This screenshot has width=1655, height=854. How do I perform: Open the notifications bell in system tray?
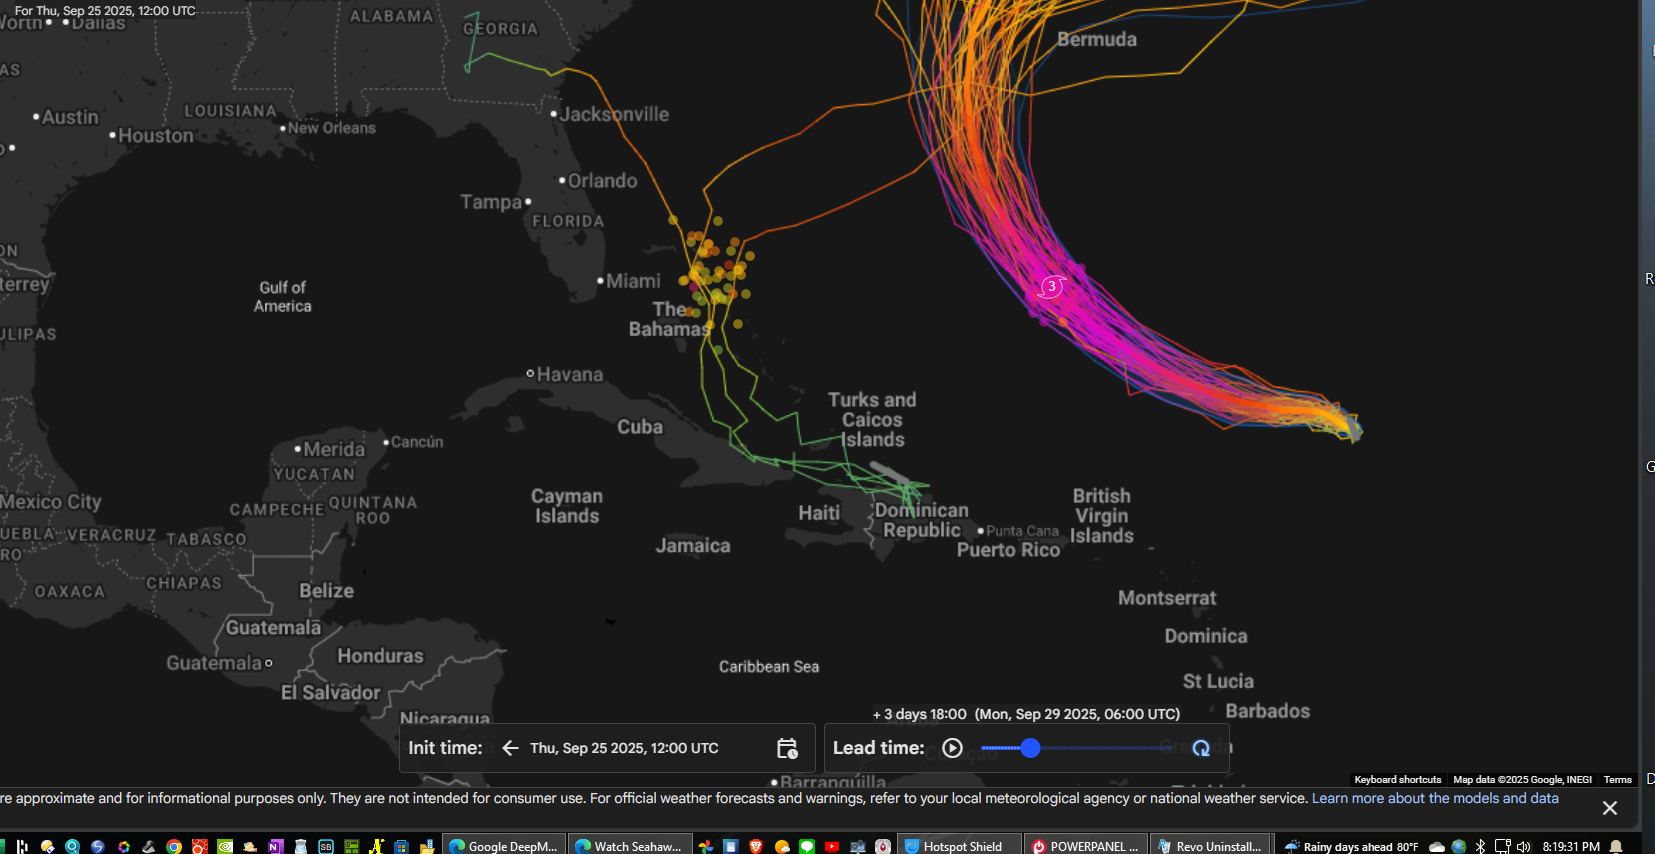1616,847
